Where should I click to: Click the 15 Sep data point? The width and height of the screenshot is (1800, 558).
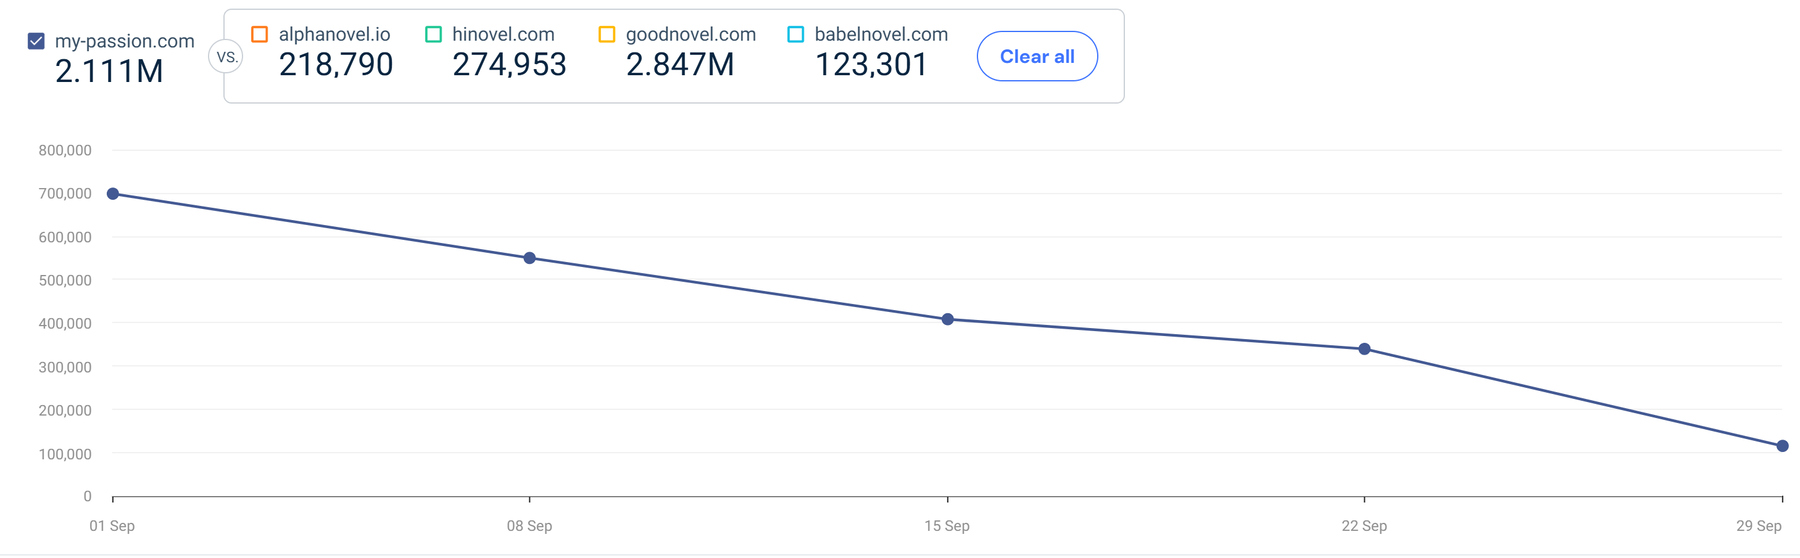[x=948, y=320]
